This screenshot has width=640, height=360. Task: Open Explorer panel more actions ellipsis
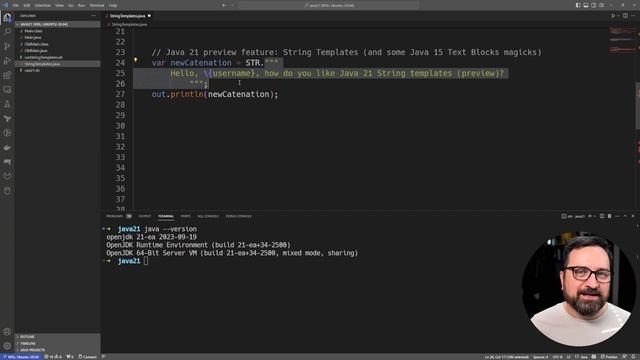(94, 16)
